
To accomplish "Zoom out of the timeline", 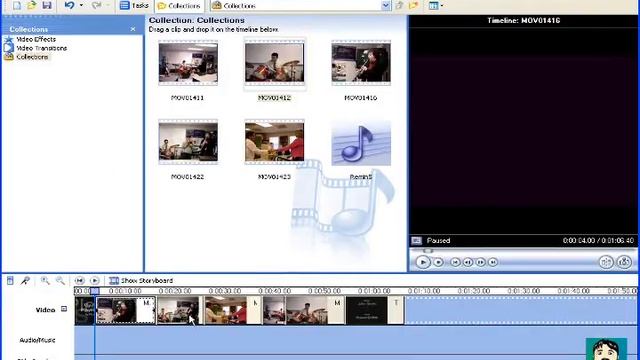I will point(60,280).
